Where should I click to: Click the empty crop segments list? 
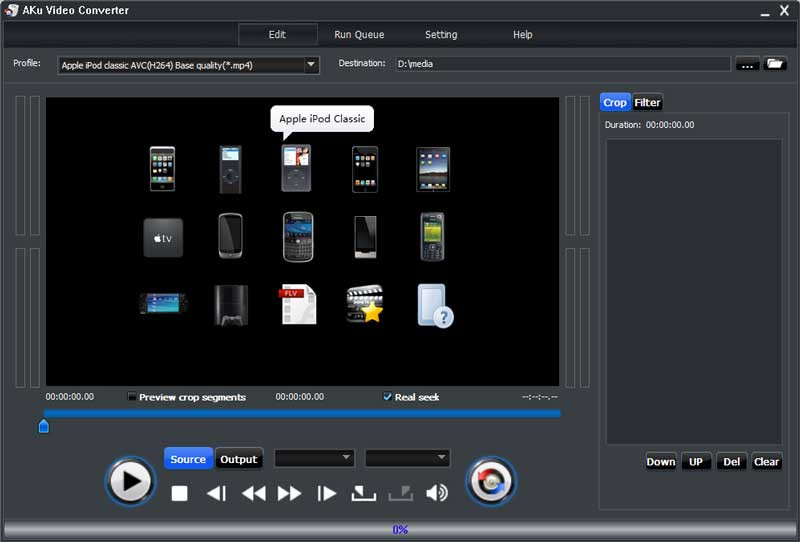point(694,291)
